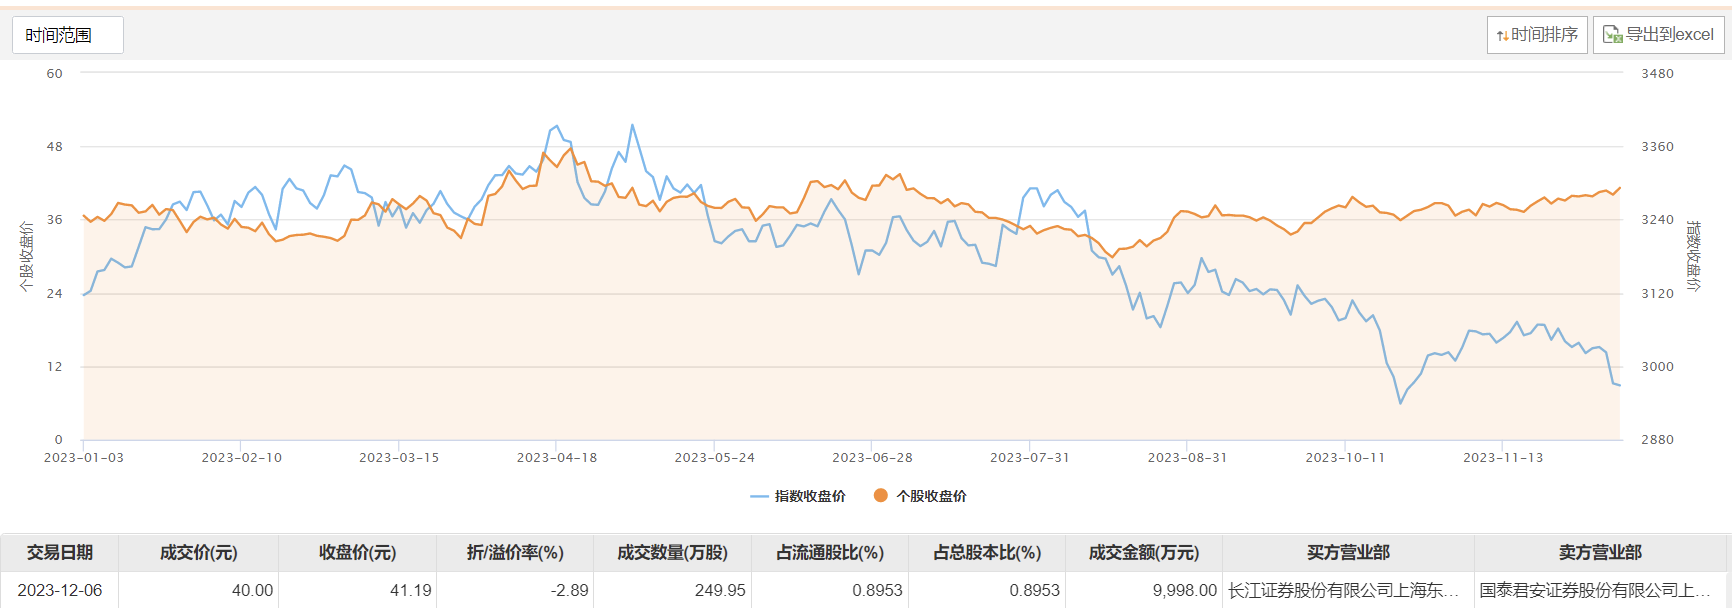Click the 占总股本比(%) column header
Image resolution: width=1732 pixels, height=608 pixels.
(987, 553)
